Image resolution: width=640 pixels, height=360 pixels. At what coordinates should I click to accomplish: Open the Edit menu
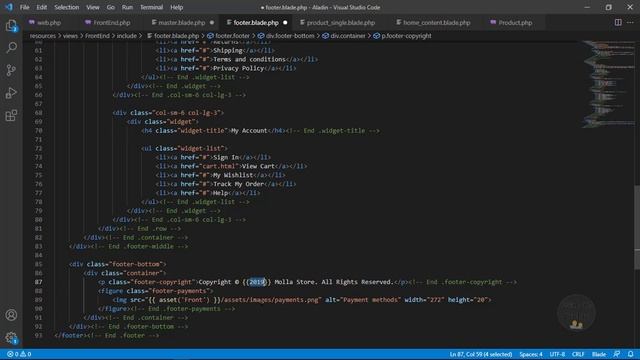tap(42, 7)
